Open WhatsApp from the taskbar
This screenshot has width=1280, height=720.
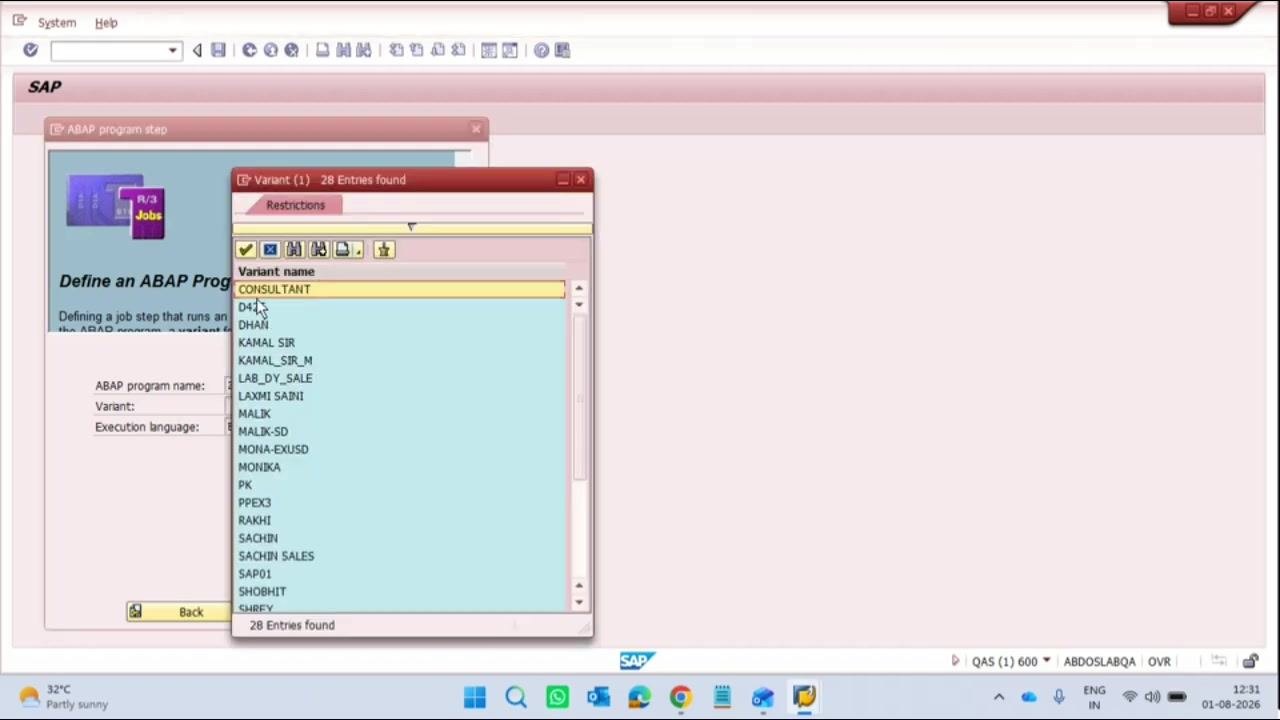coord(557,697)
